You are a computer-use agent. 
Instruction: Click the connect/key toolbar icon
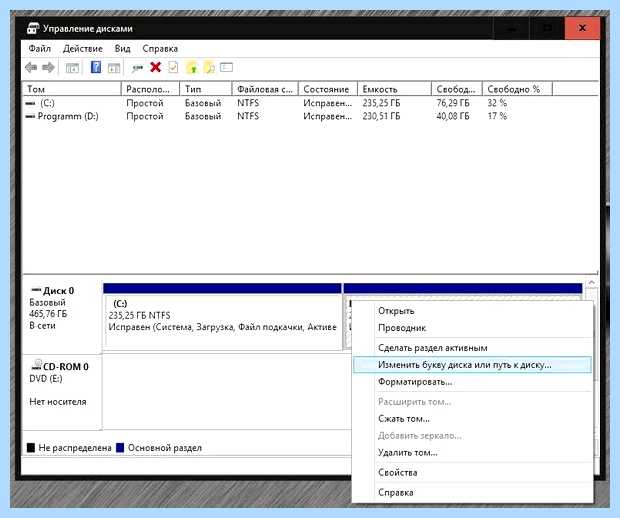coord(137,68)
